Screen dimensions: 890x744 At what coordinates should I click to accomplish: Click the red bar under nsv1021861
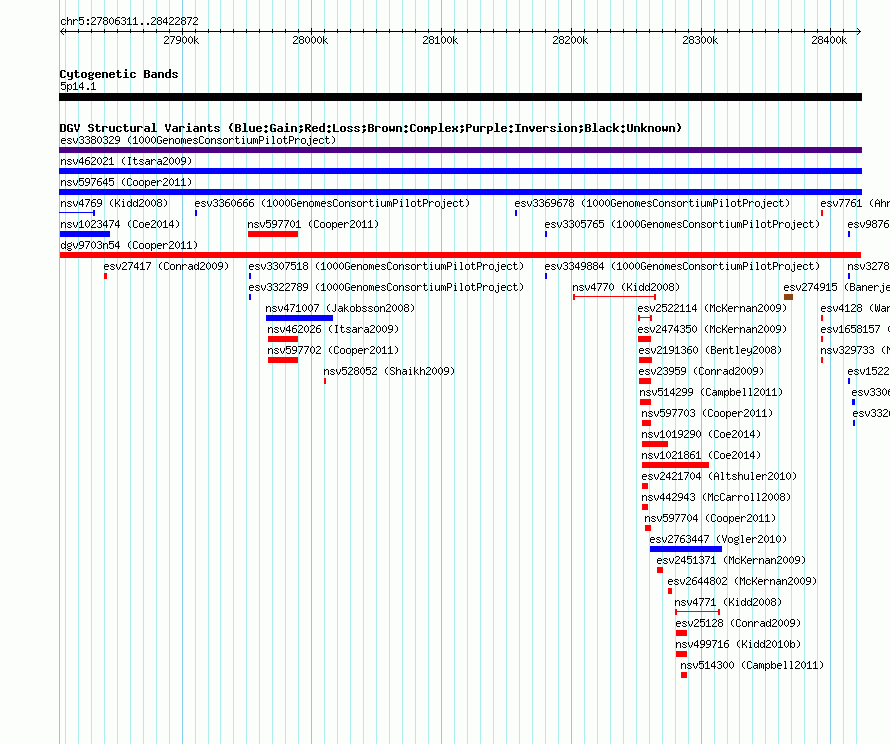[675, 465]
